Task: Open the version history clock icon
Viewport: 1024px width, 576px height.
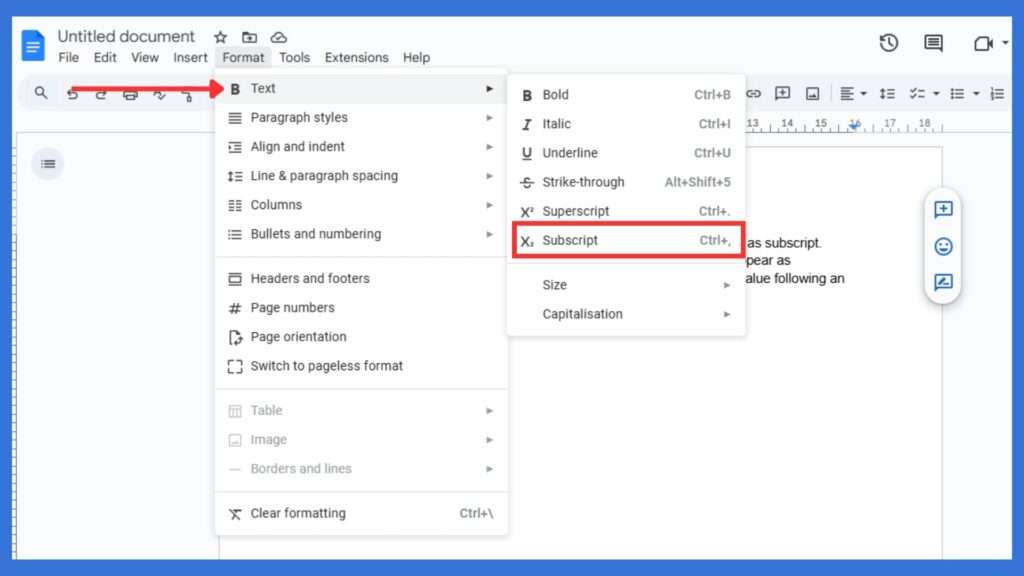Action: pos(888,43)
